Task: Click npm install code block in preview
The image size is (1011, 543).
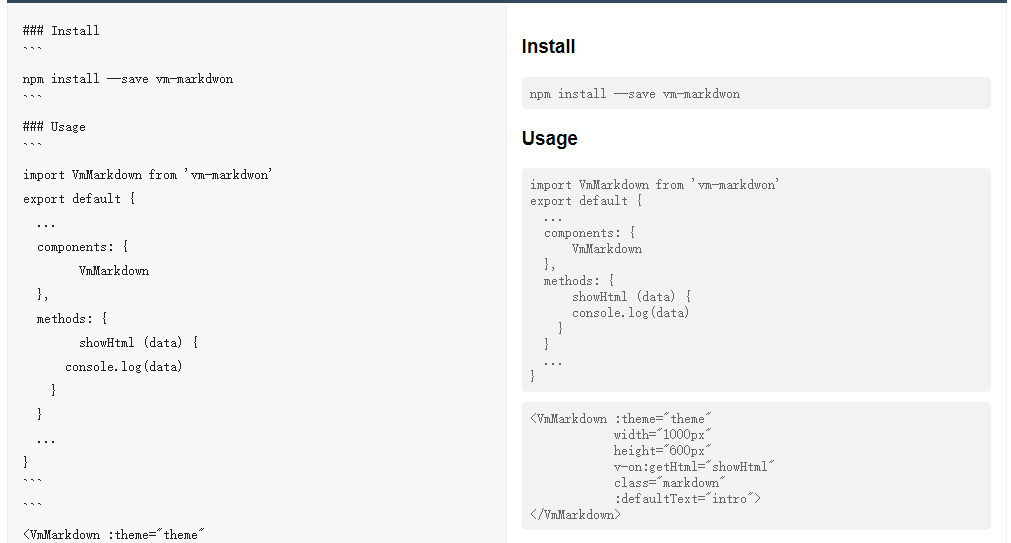Action: pos(756,94)
